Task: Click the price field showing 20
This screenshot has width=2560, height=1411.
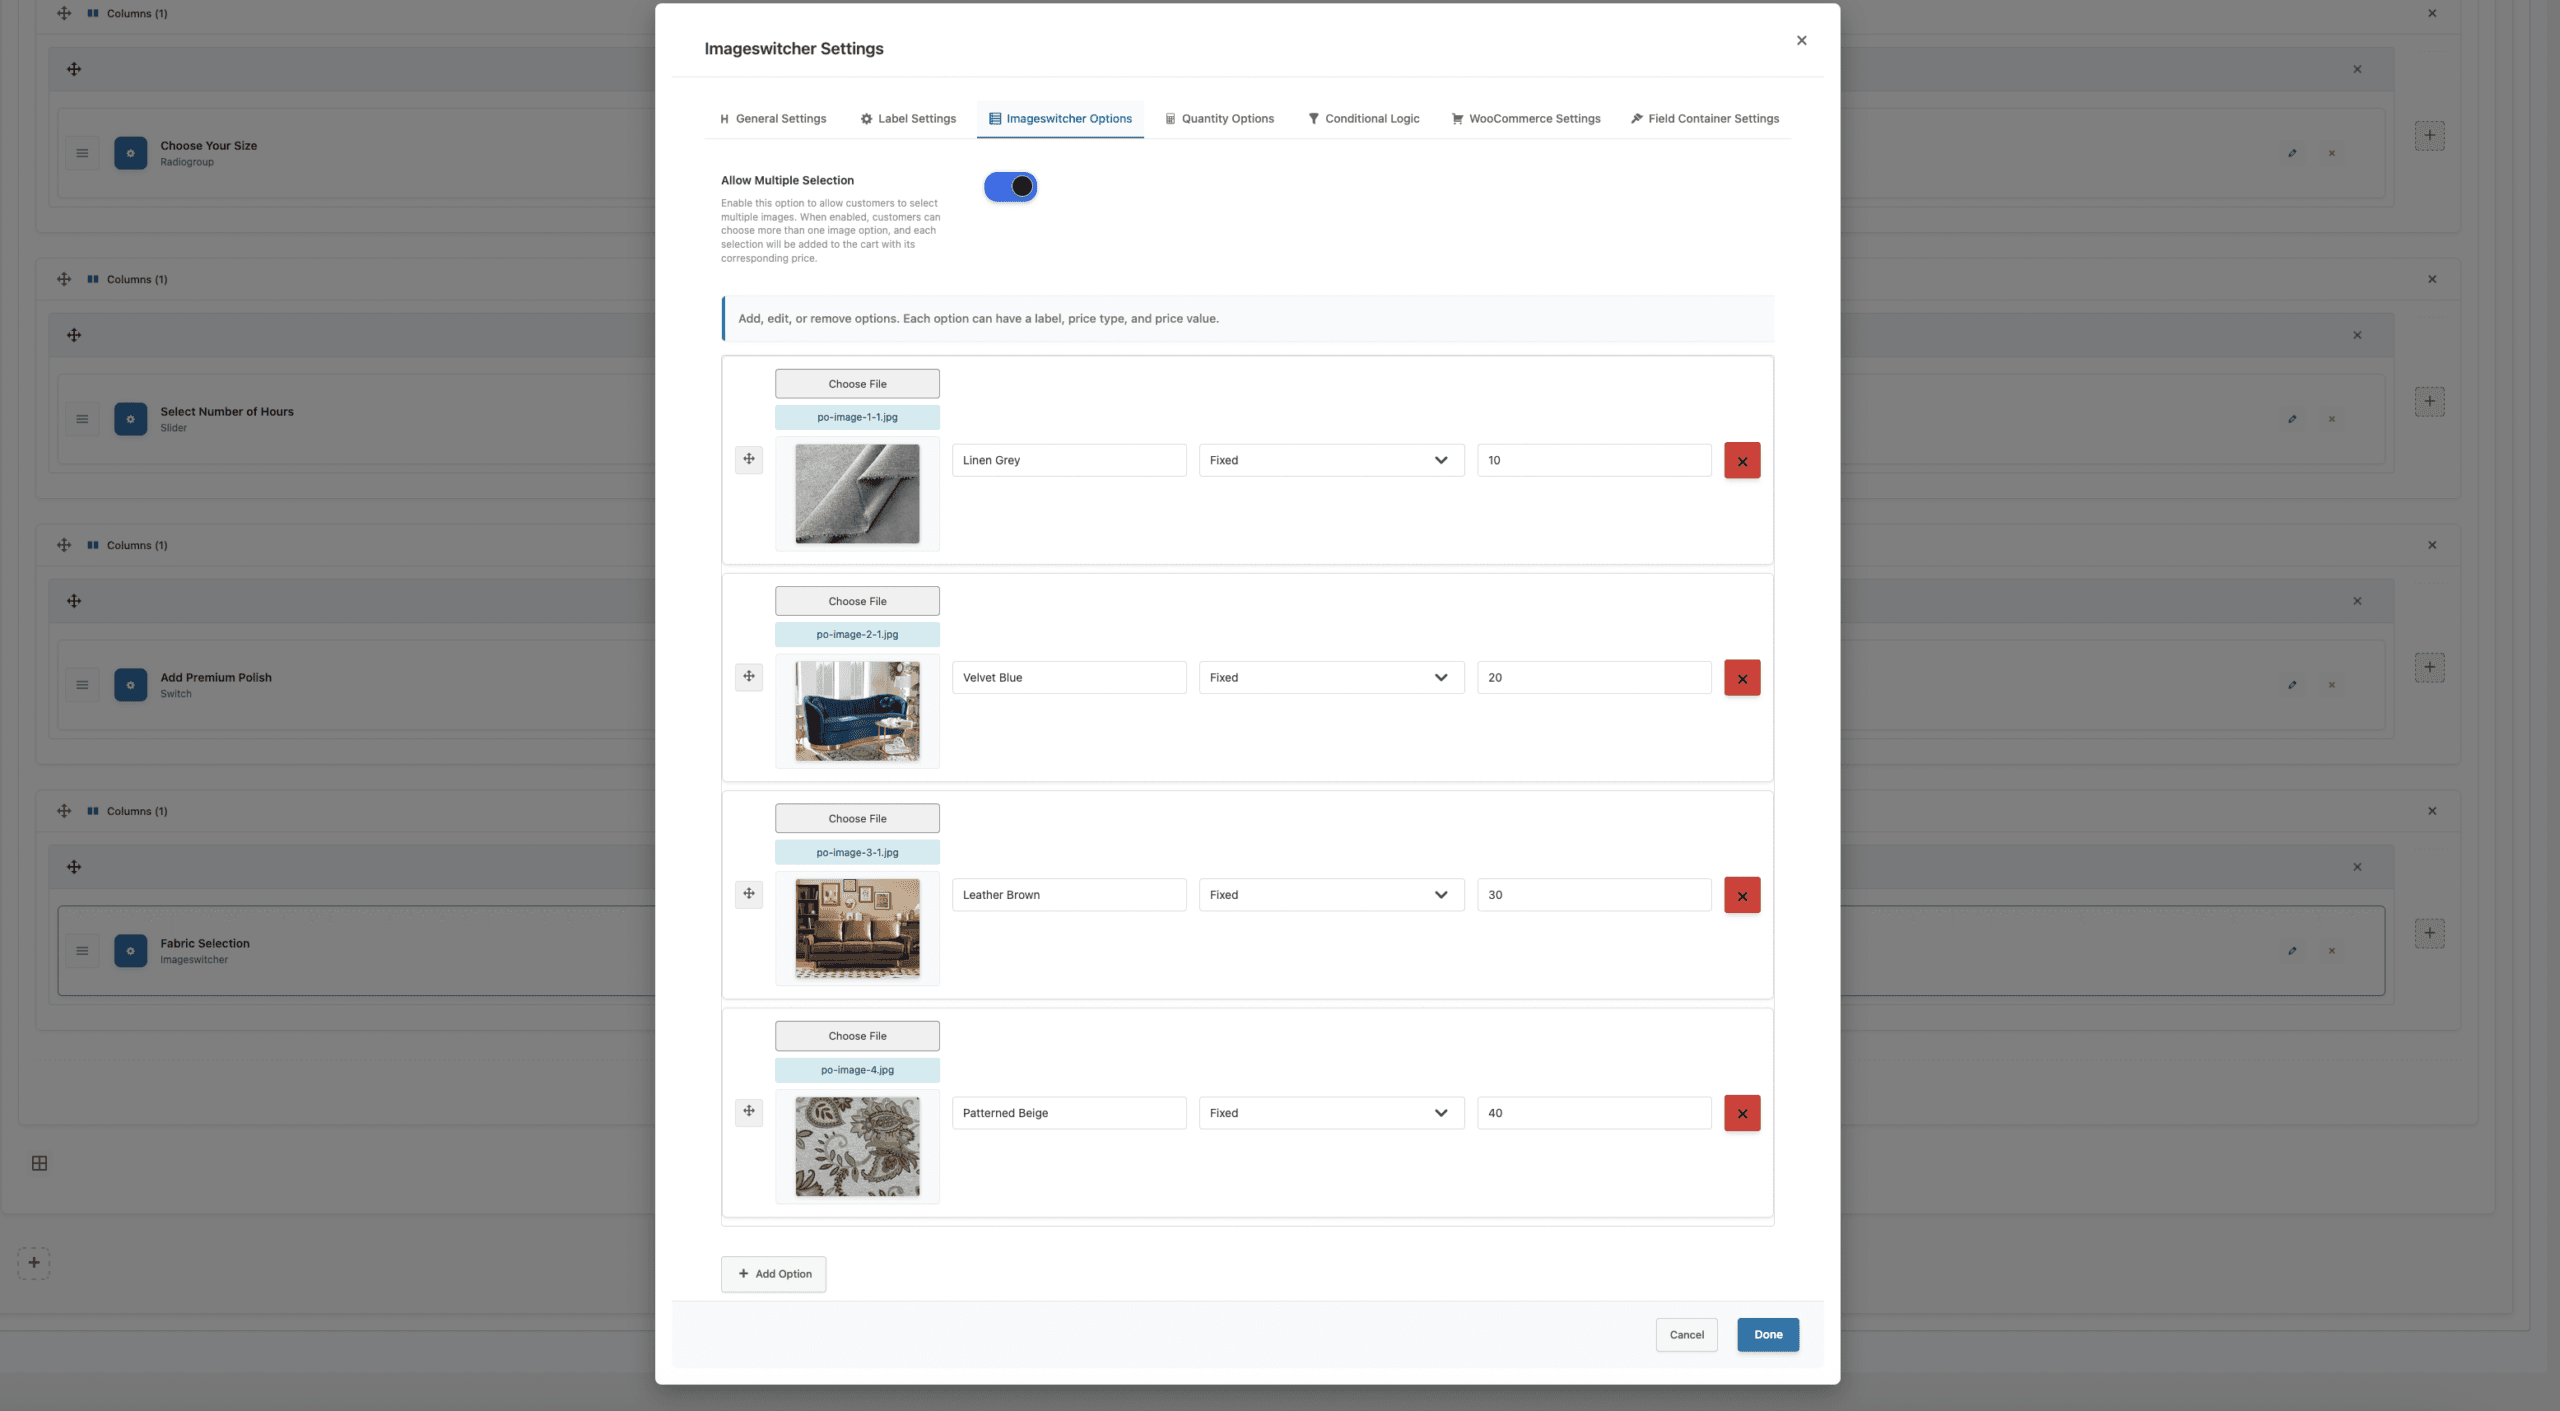Action: (x=1593, y=678)
